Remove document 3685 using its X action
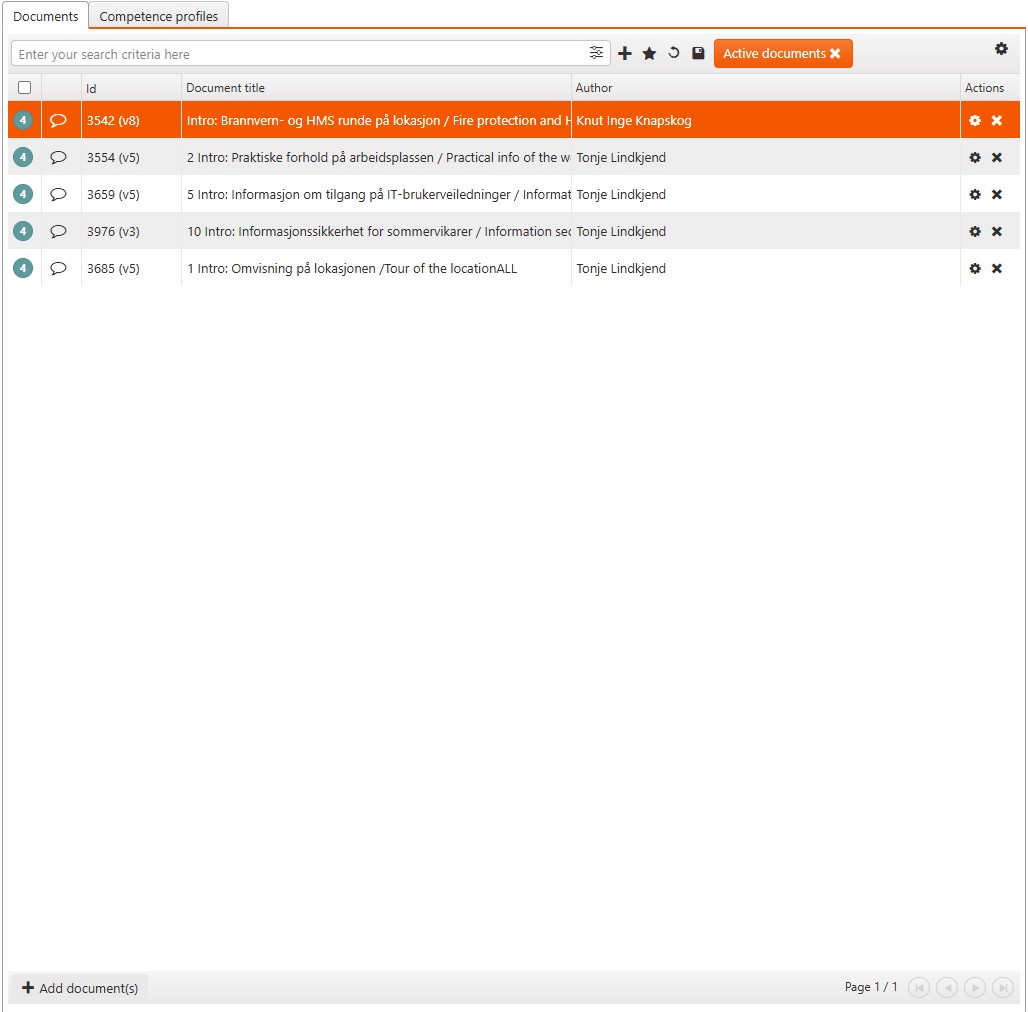This screenshot has height=1012, width=1028. pos(997,268)
